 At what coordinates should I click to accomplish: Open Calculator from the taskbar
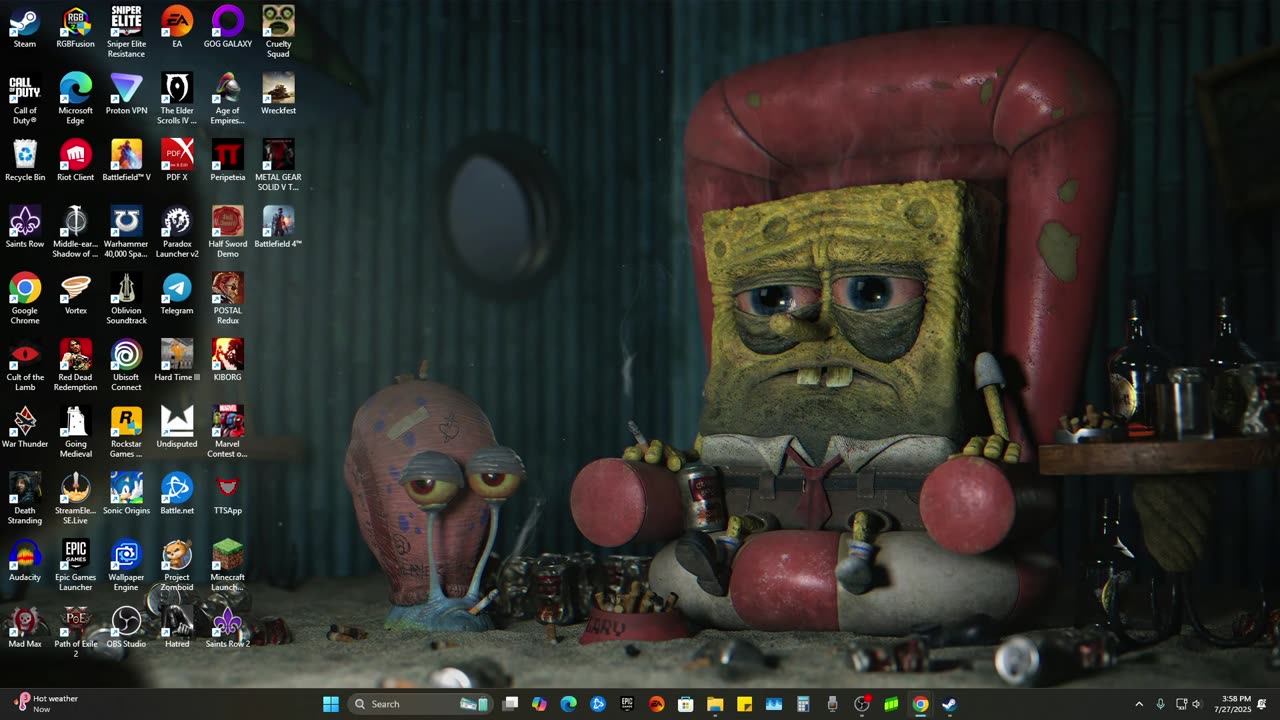803,704
